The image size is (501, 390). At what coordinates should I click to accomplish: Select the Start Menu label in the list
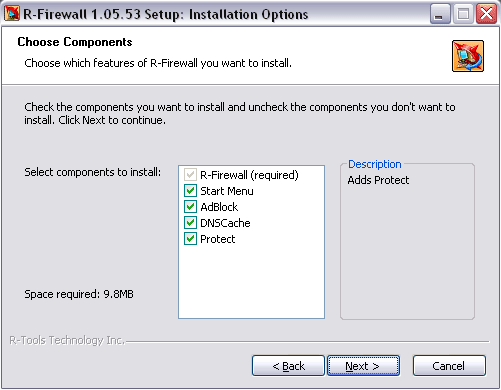point(227,191)
